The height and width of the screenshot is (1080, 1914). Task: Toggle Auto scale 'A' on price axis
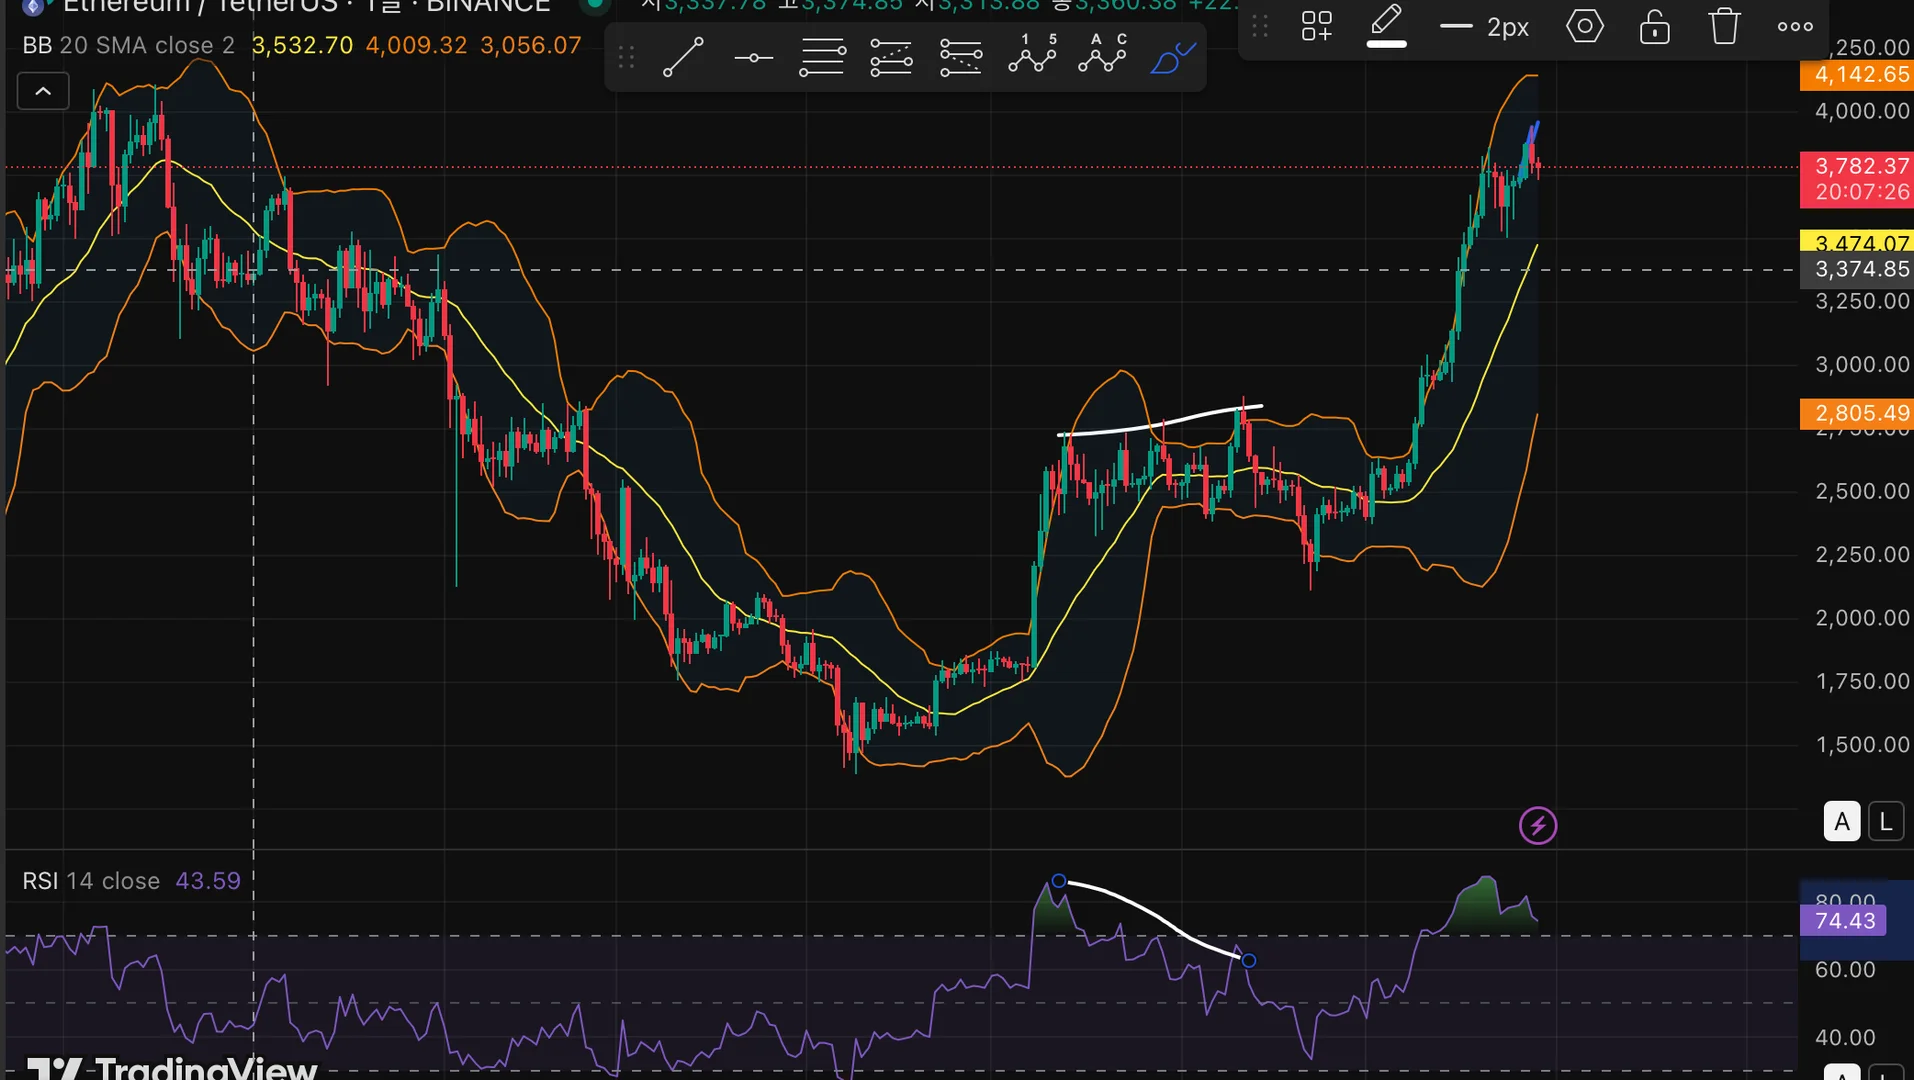[1841, 822]
